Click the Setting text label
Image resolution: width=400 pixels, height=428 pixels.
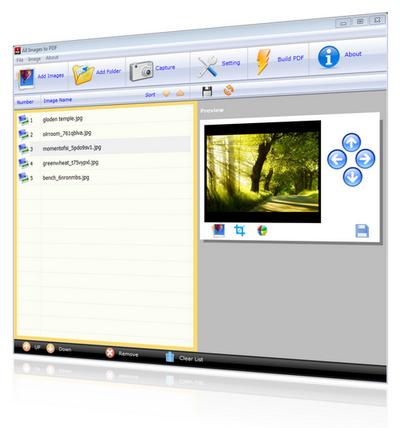point(231,63)
